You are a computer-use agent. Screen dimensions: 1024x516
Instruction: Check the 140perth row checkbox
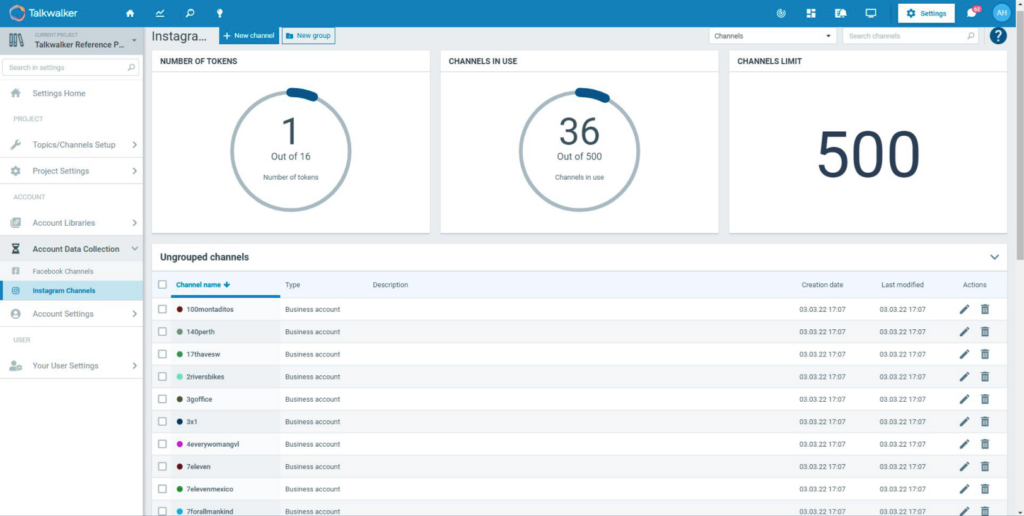tap(162, 332)
